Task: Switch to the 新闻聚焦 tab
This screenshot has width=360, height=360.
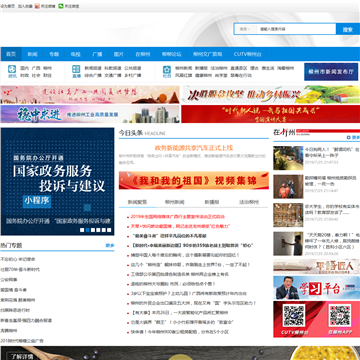Action: [x=137, y=202]
